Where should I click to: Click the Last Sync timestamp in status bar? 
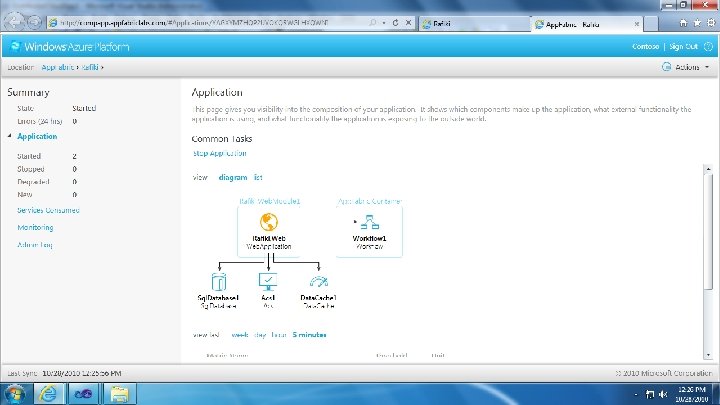click(x=82, y=373)
